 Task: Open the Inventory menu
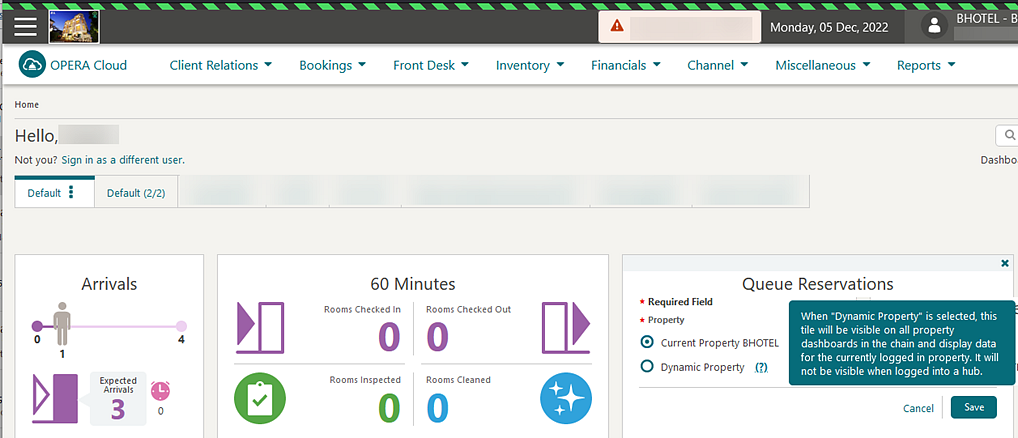pos(530,65)
